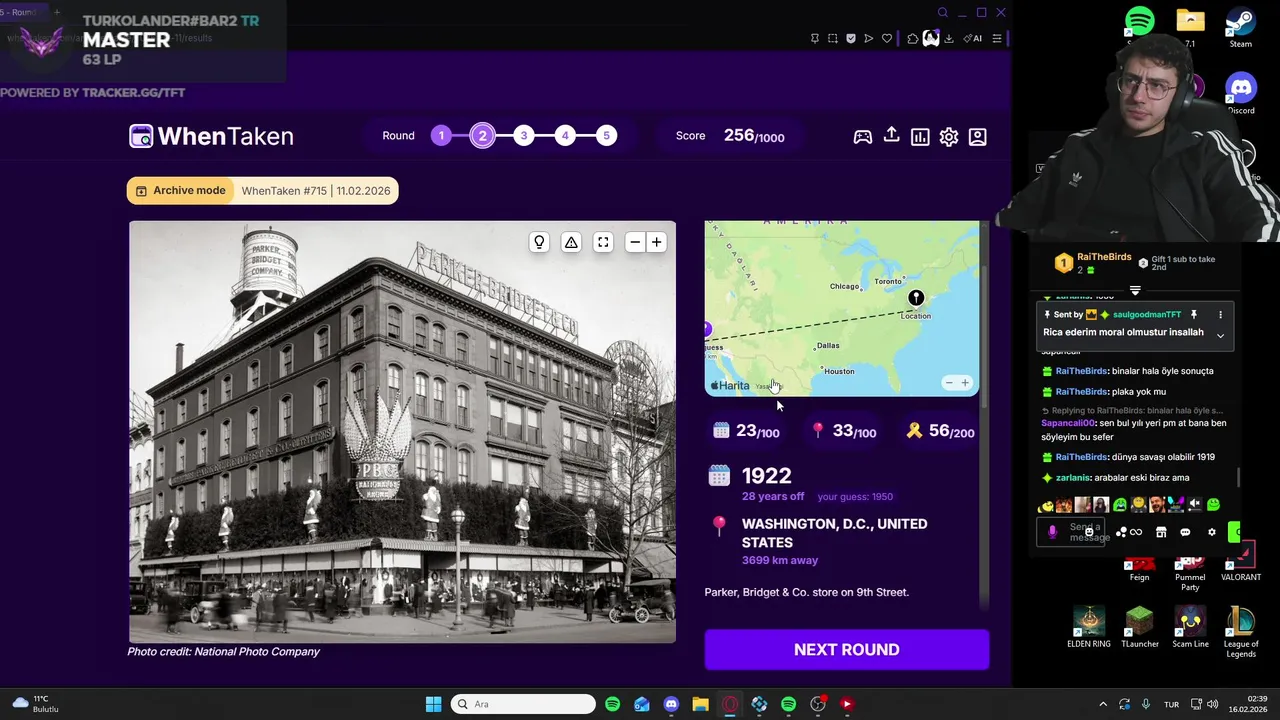The height and width of the screenshot is (720, 1280).
Task: Open pinned message three-dot menu
Action: (x=1220, y=315)
